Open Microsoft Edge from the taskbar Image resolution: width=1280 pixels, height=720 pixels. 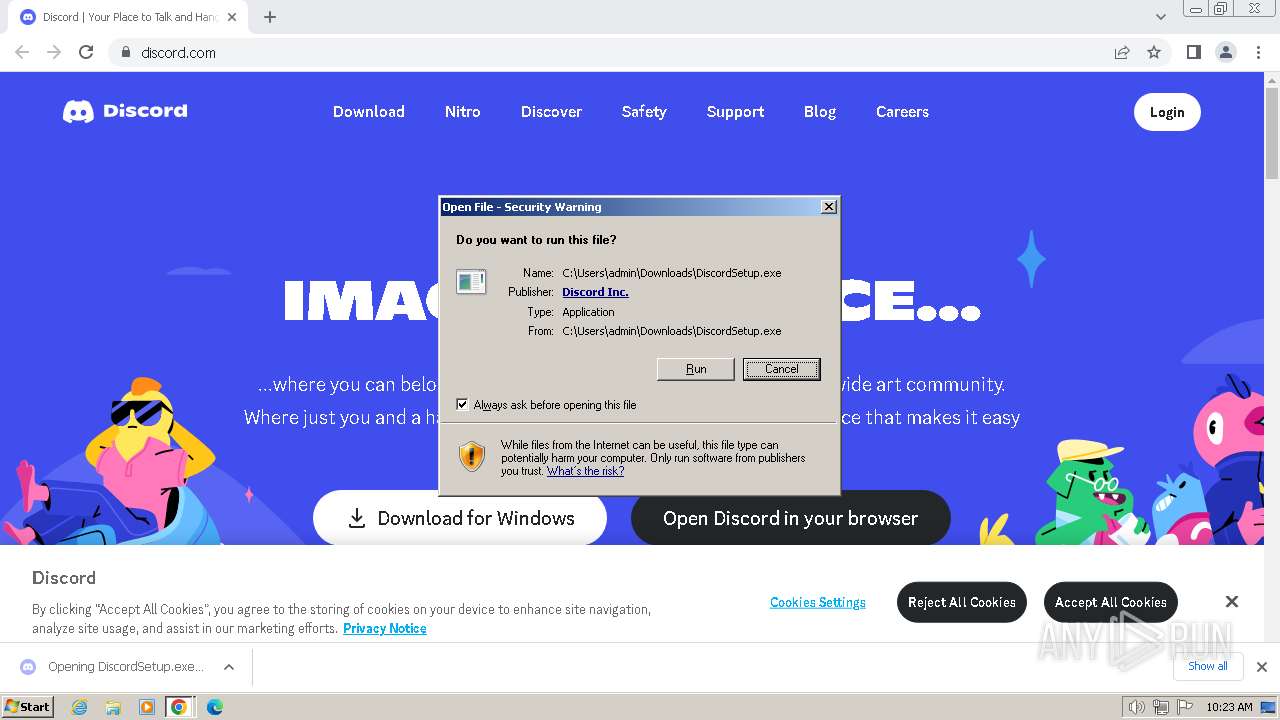click(214, 707)
